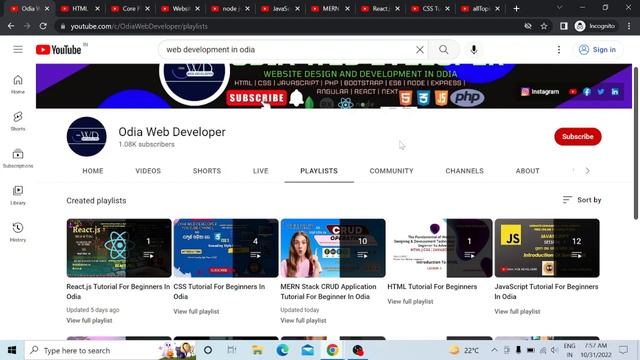Open YouTube settings three-dot menu

(x=559, y=50)
